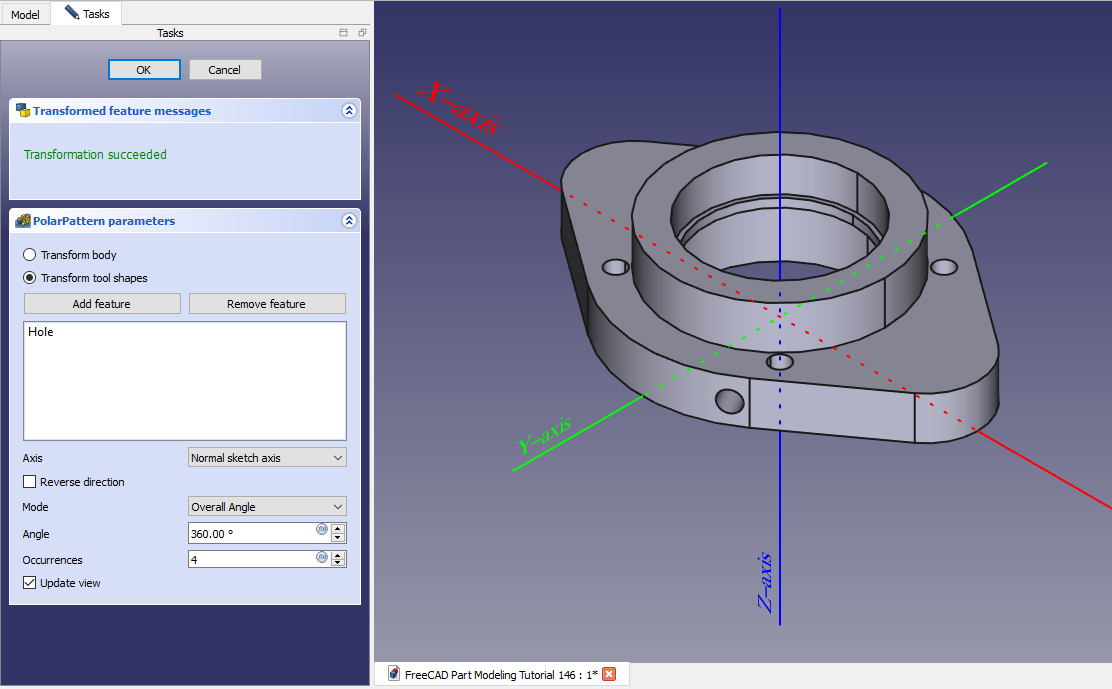The image size is (1112, 689).
Task: Open the Mode dropdown showing Overall Angle
Action: point(267,507)
